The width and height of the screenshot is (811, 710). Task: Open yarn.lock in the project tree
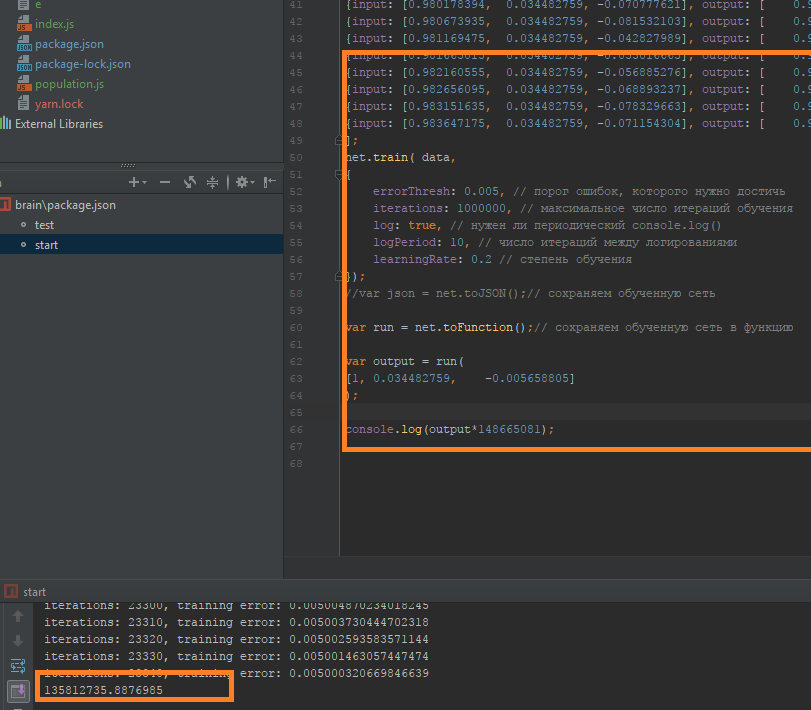point(59,104)
